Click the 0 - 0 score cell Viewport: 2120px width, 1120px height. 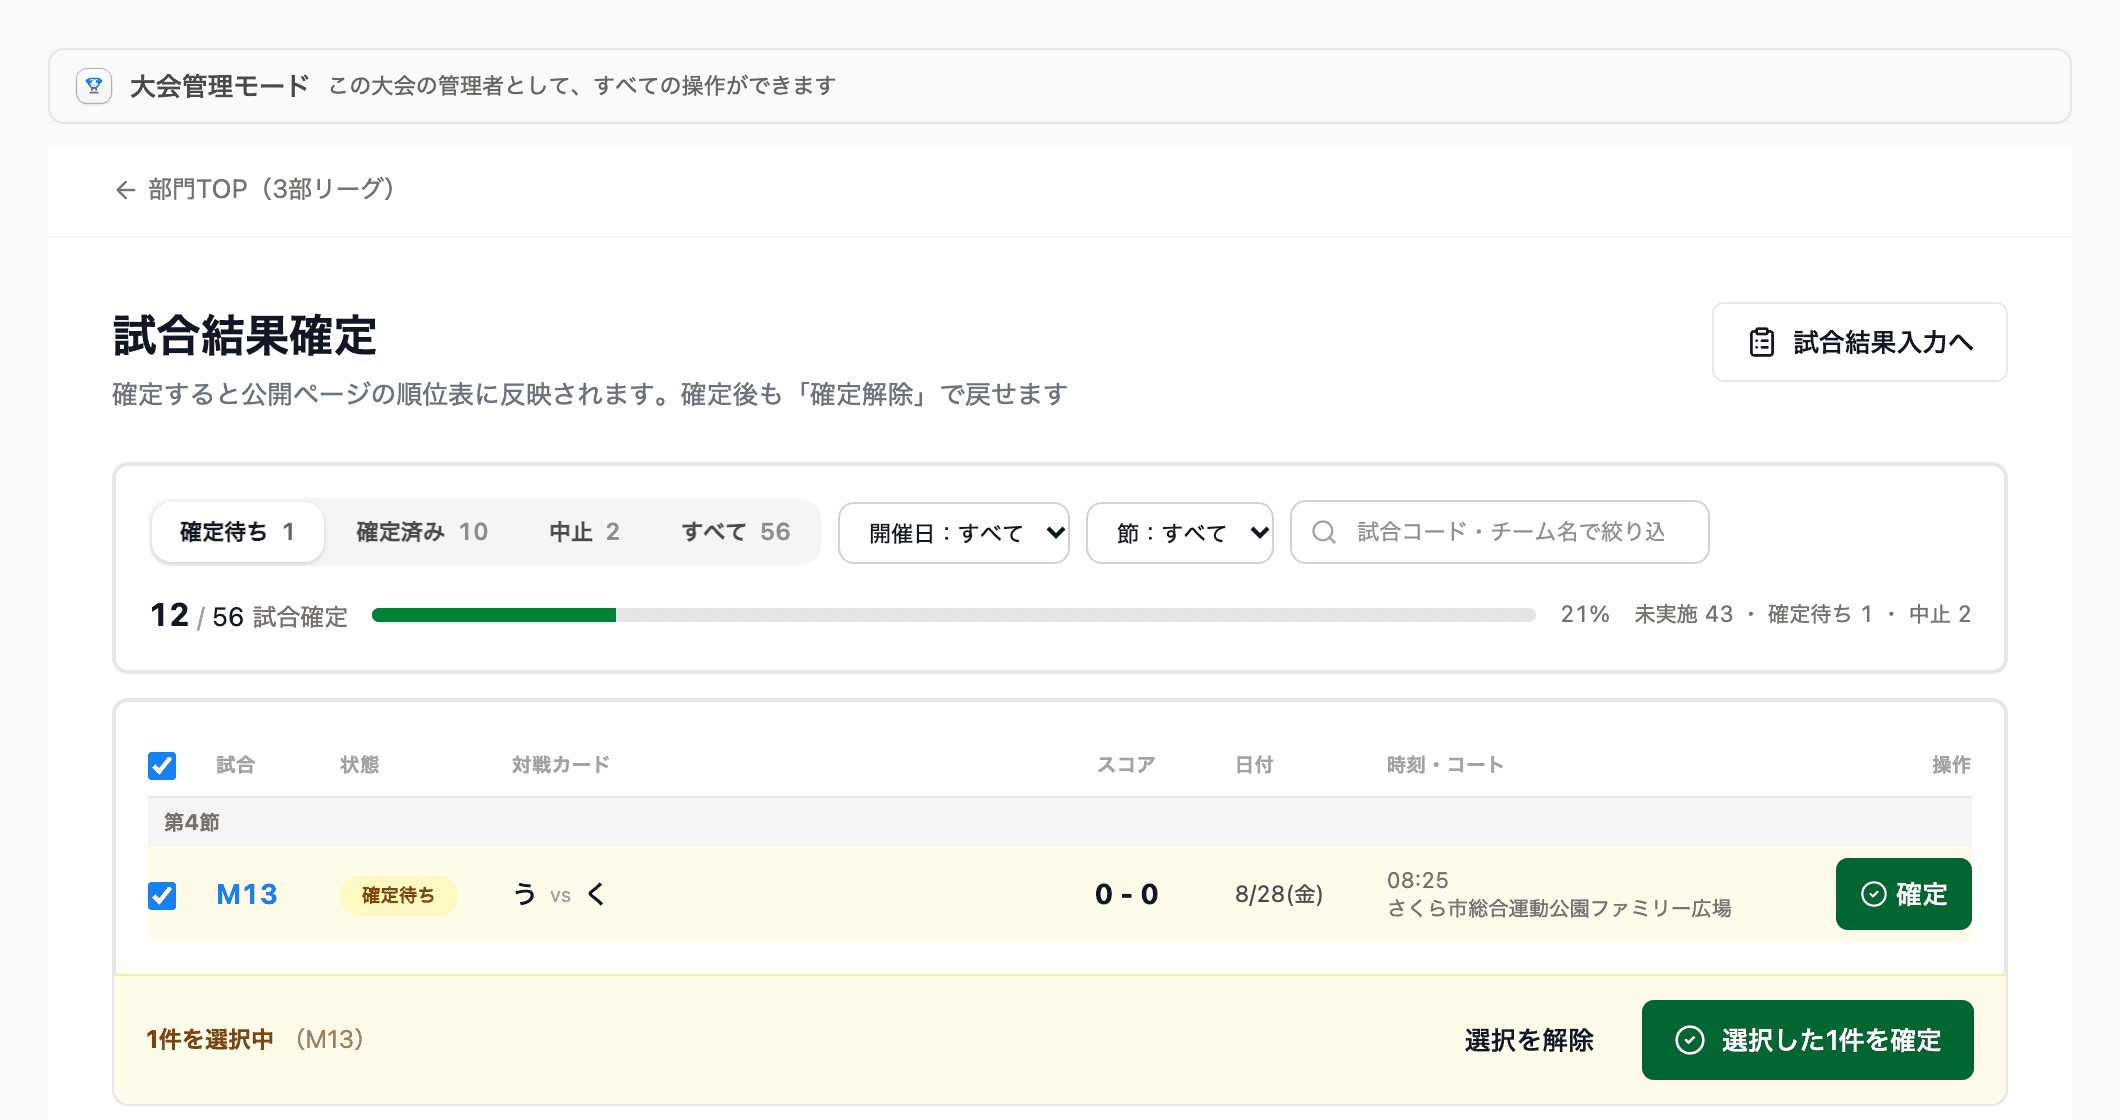(1127, 894)
